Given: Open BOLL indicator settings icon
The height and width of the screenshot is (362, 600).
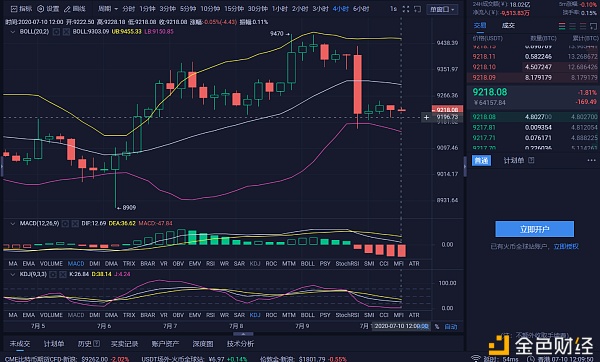Looking at the screenshot, I should 56,32.
